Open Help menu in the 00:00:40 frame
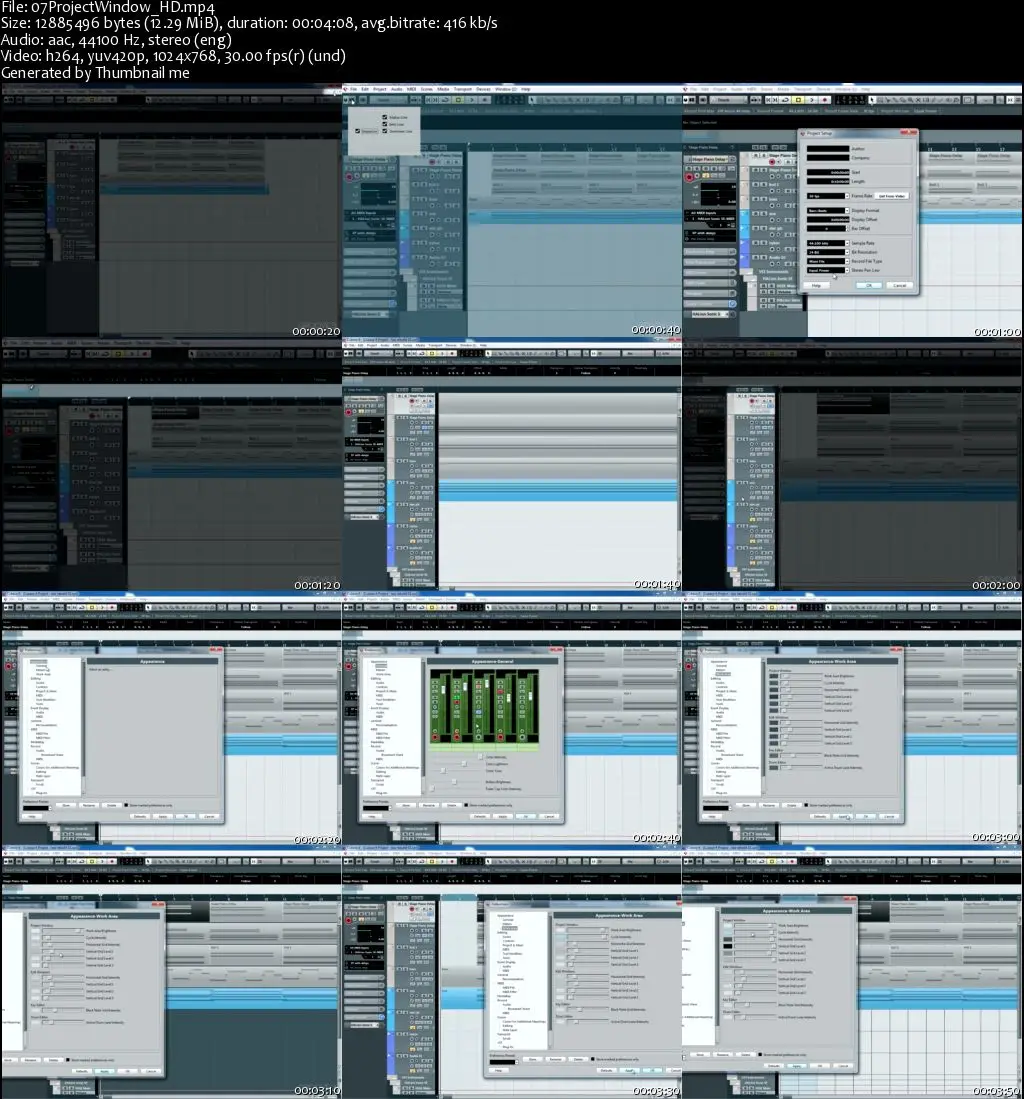The width and height of the screenshot is (1024, 1099). tap(526, 90)
